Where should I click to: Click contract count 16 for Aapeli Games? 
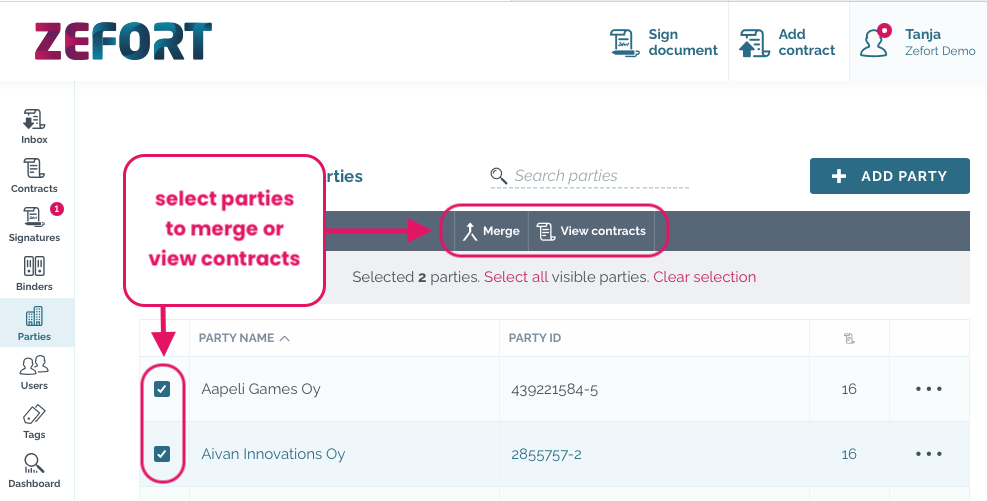pyautogui.click(x=849, y=389)
